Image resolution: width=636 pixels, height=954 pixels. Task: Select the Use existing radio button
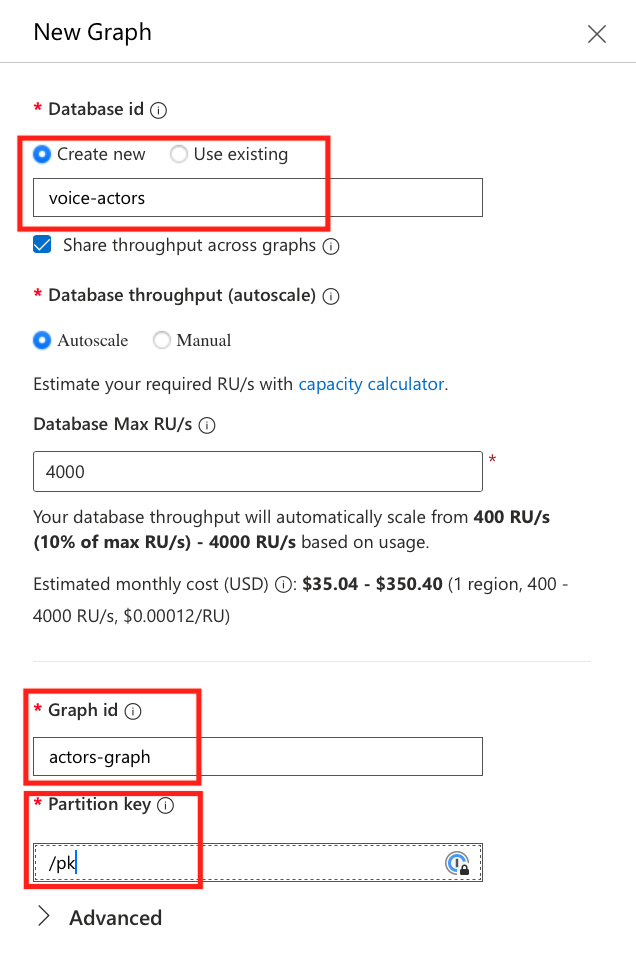(x=178, y=154)
